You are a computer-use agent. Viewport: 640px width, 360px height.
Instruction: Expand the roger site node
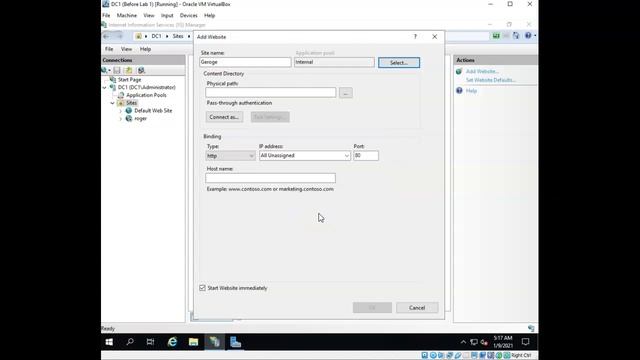pyautogui.click(x=121, y=118)
